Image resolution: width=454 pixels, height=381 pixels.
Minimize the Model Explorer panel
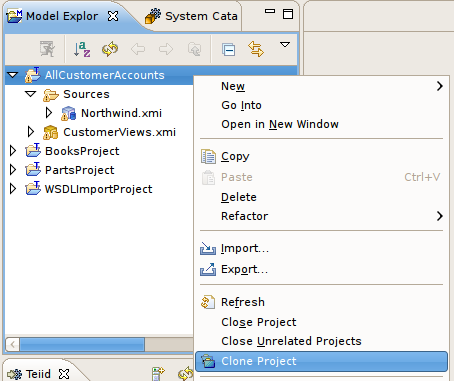pos(270,11)
